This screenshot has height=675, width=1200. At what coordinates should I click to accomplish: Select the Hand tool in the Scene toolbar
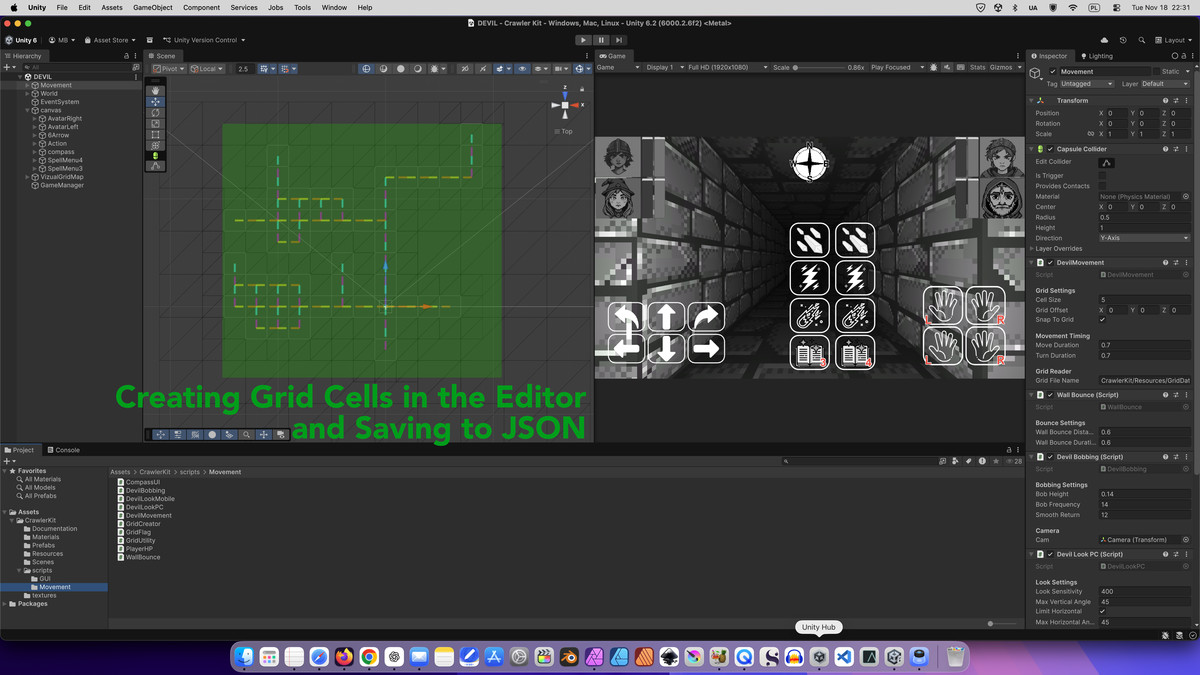point(155,90)
